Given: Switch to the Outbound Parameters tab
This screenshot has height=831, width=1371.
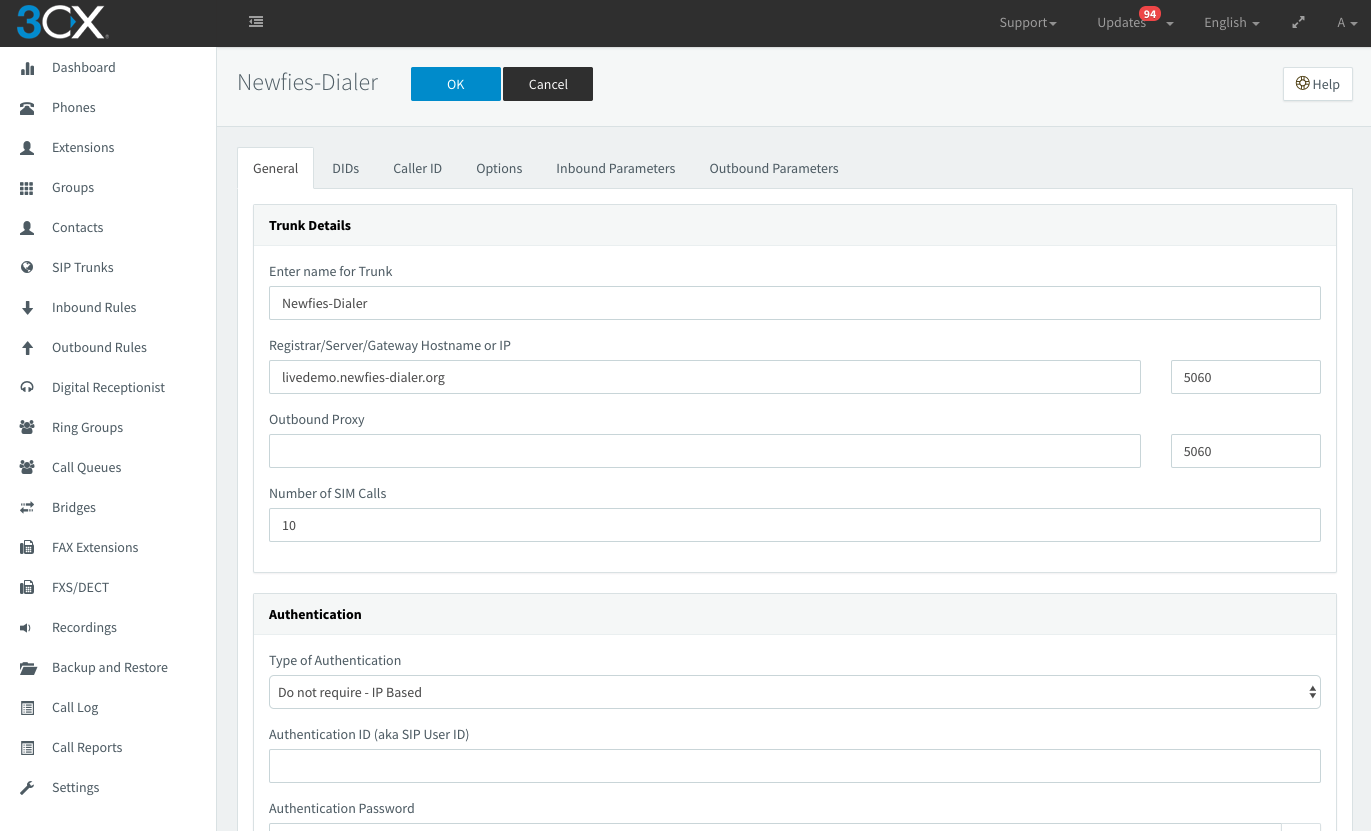Looking at the screenshot, I should (774, 168).
